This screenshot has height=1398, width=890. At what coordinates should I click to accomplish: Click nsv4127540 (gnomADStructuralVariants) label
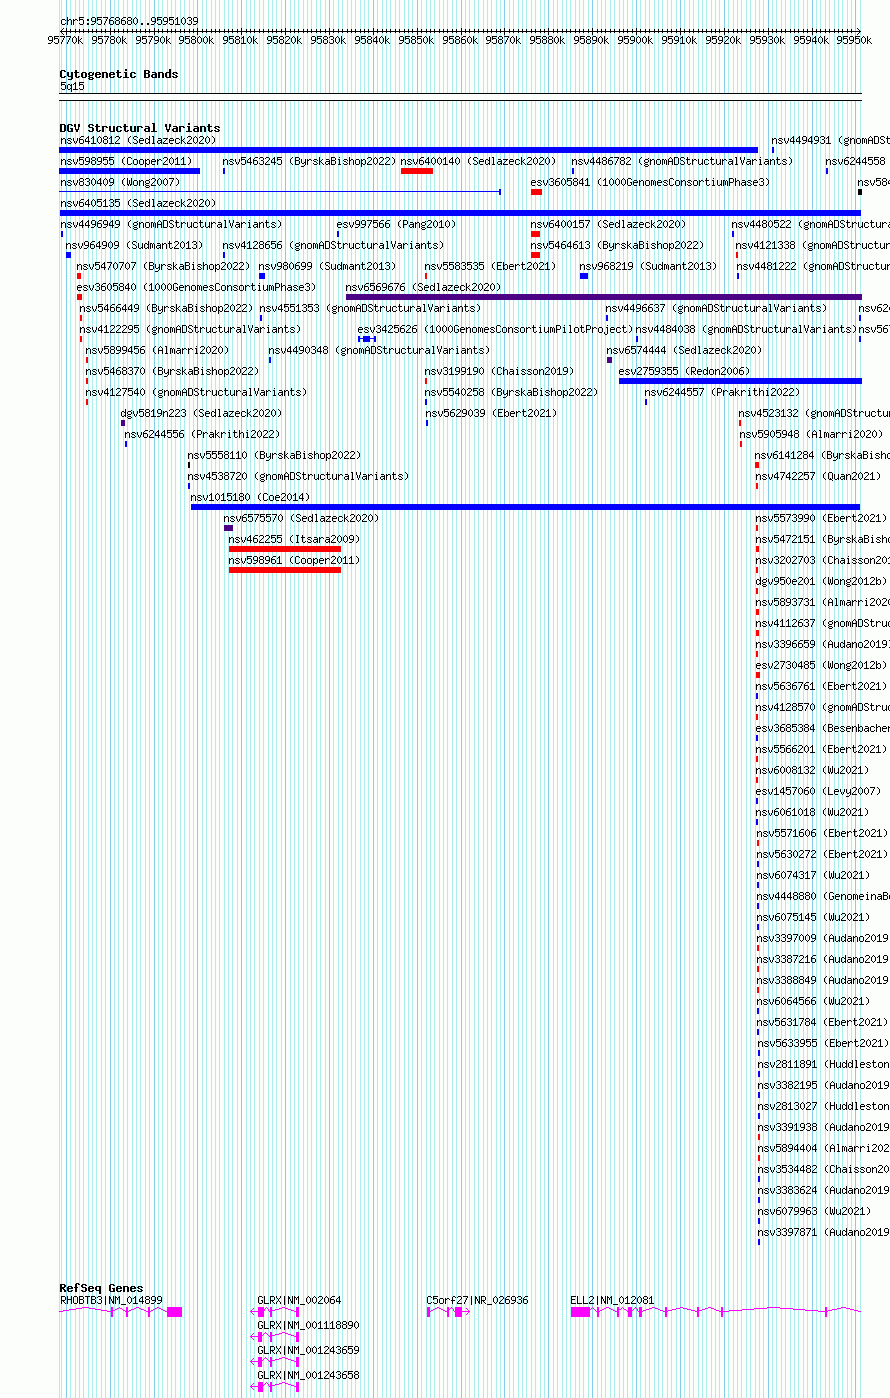196,392
